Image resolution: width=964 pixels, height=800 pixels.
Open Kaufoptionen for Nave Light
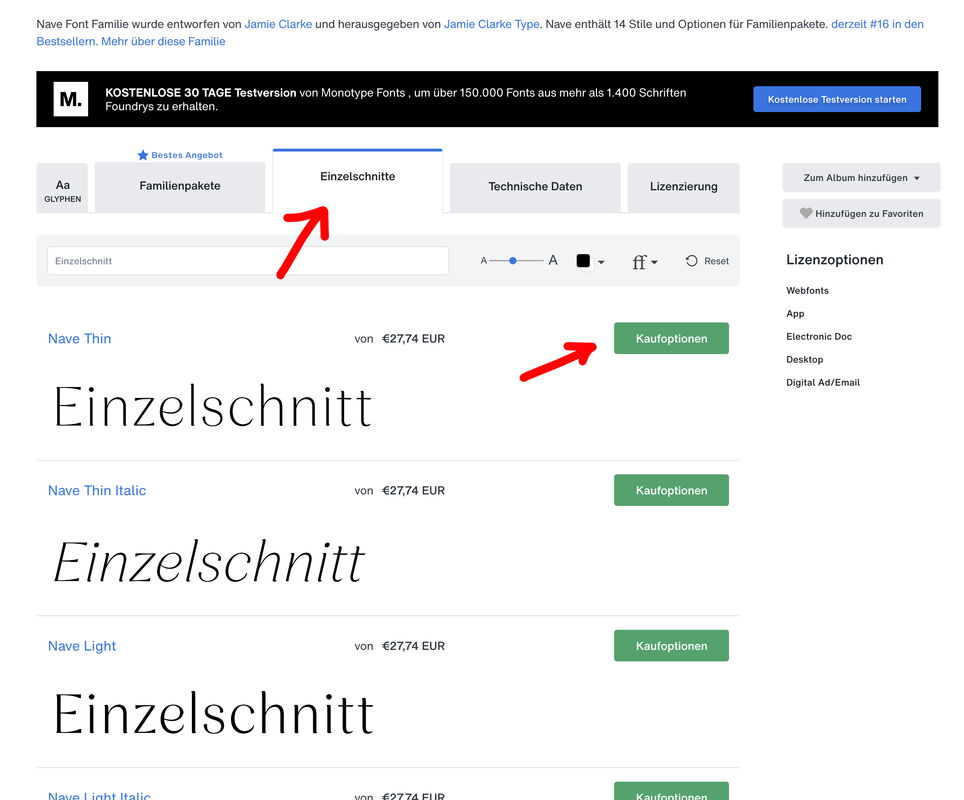click(x=671, y=646)
